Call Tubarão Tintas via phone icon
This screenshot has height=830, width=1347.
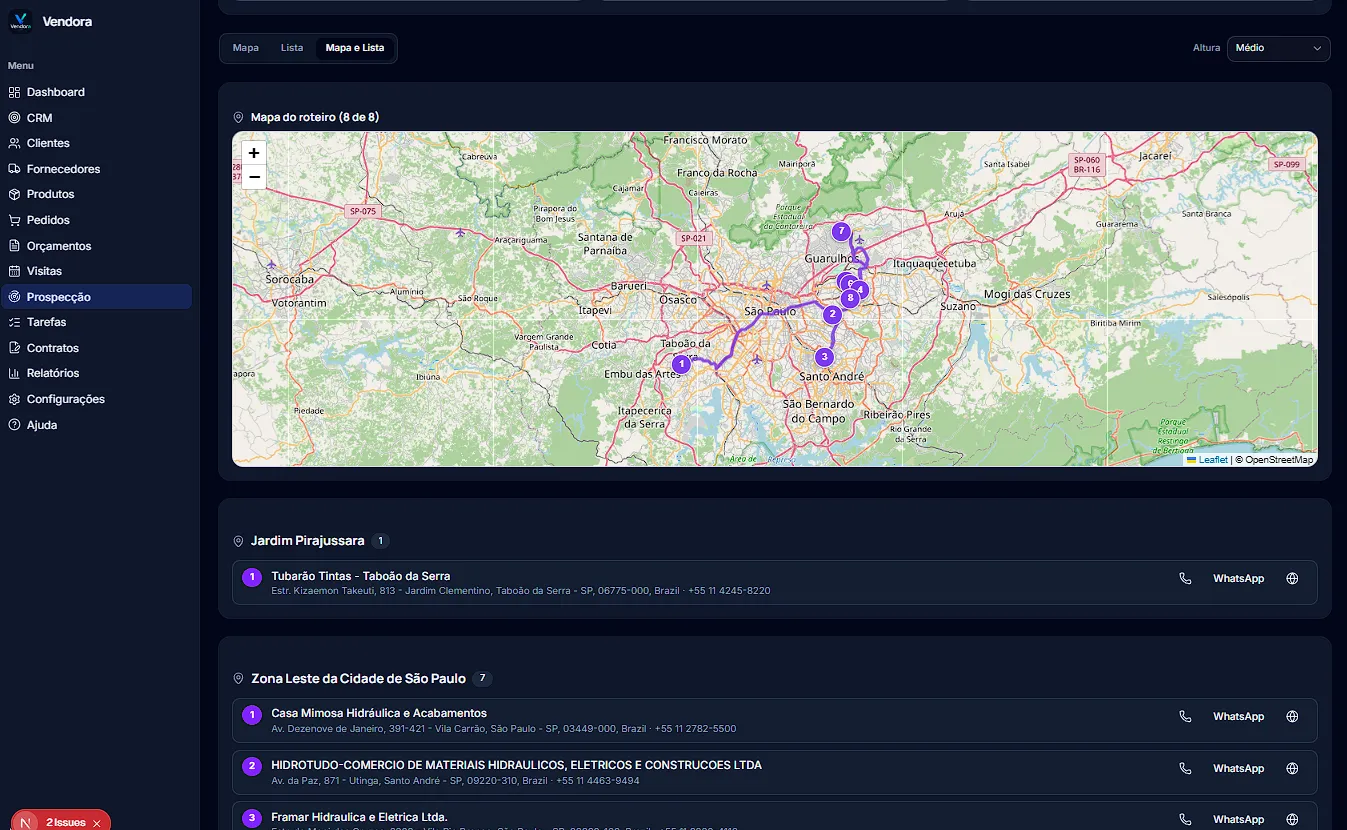[x=1185, y=578]
